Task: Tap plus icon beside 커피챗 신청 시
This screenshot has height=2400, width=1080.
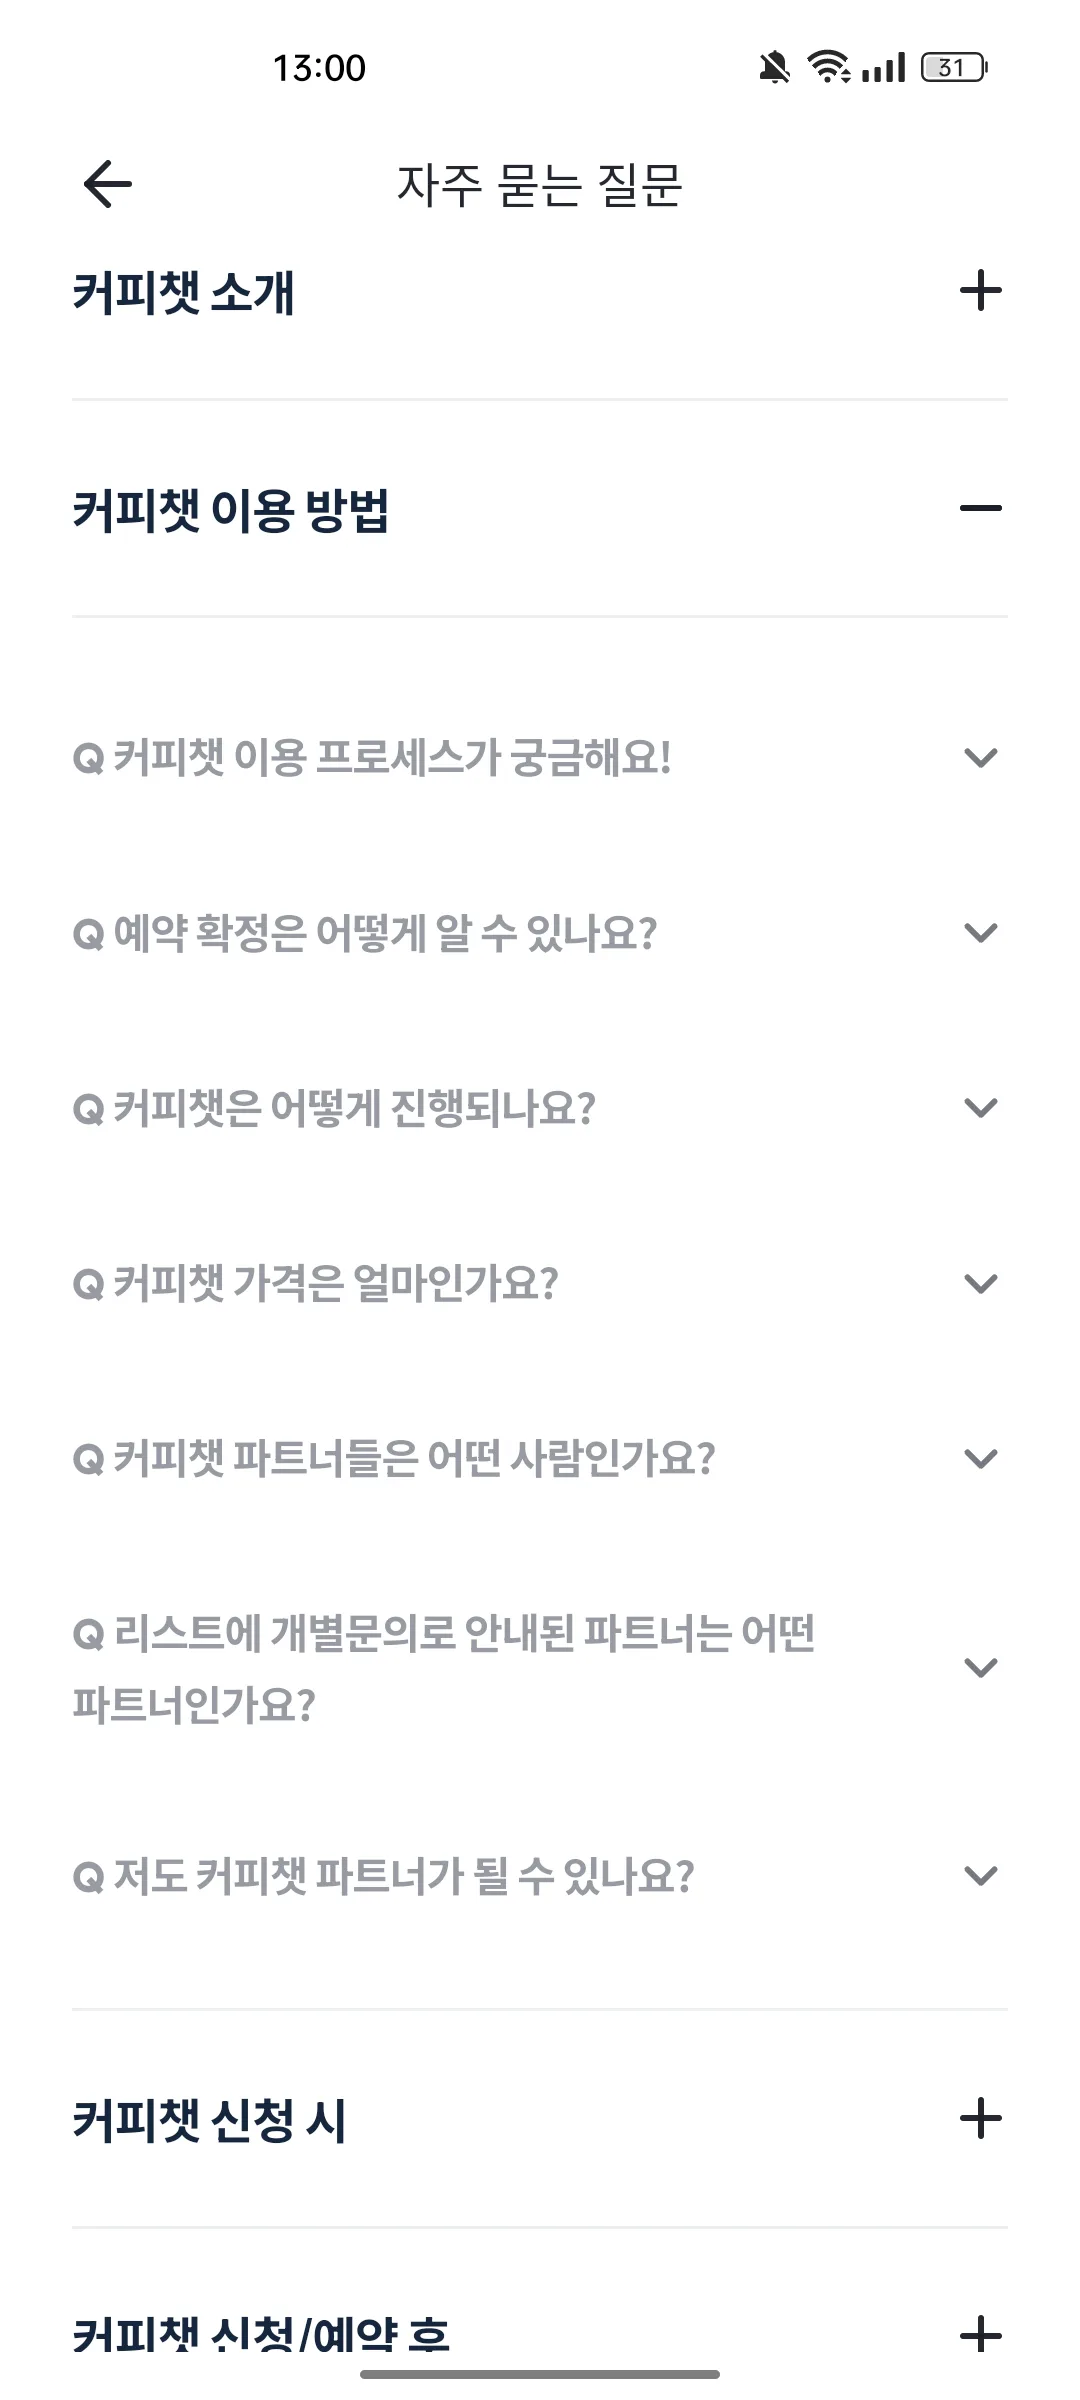Action: (980, 2119)
